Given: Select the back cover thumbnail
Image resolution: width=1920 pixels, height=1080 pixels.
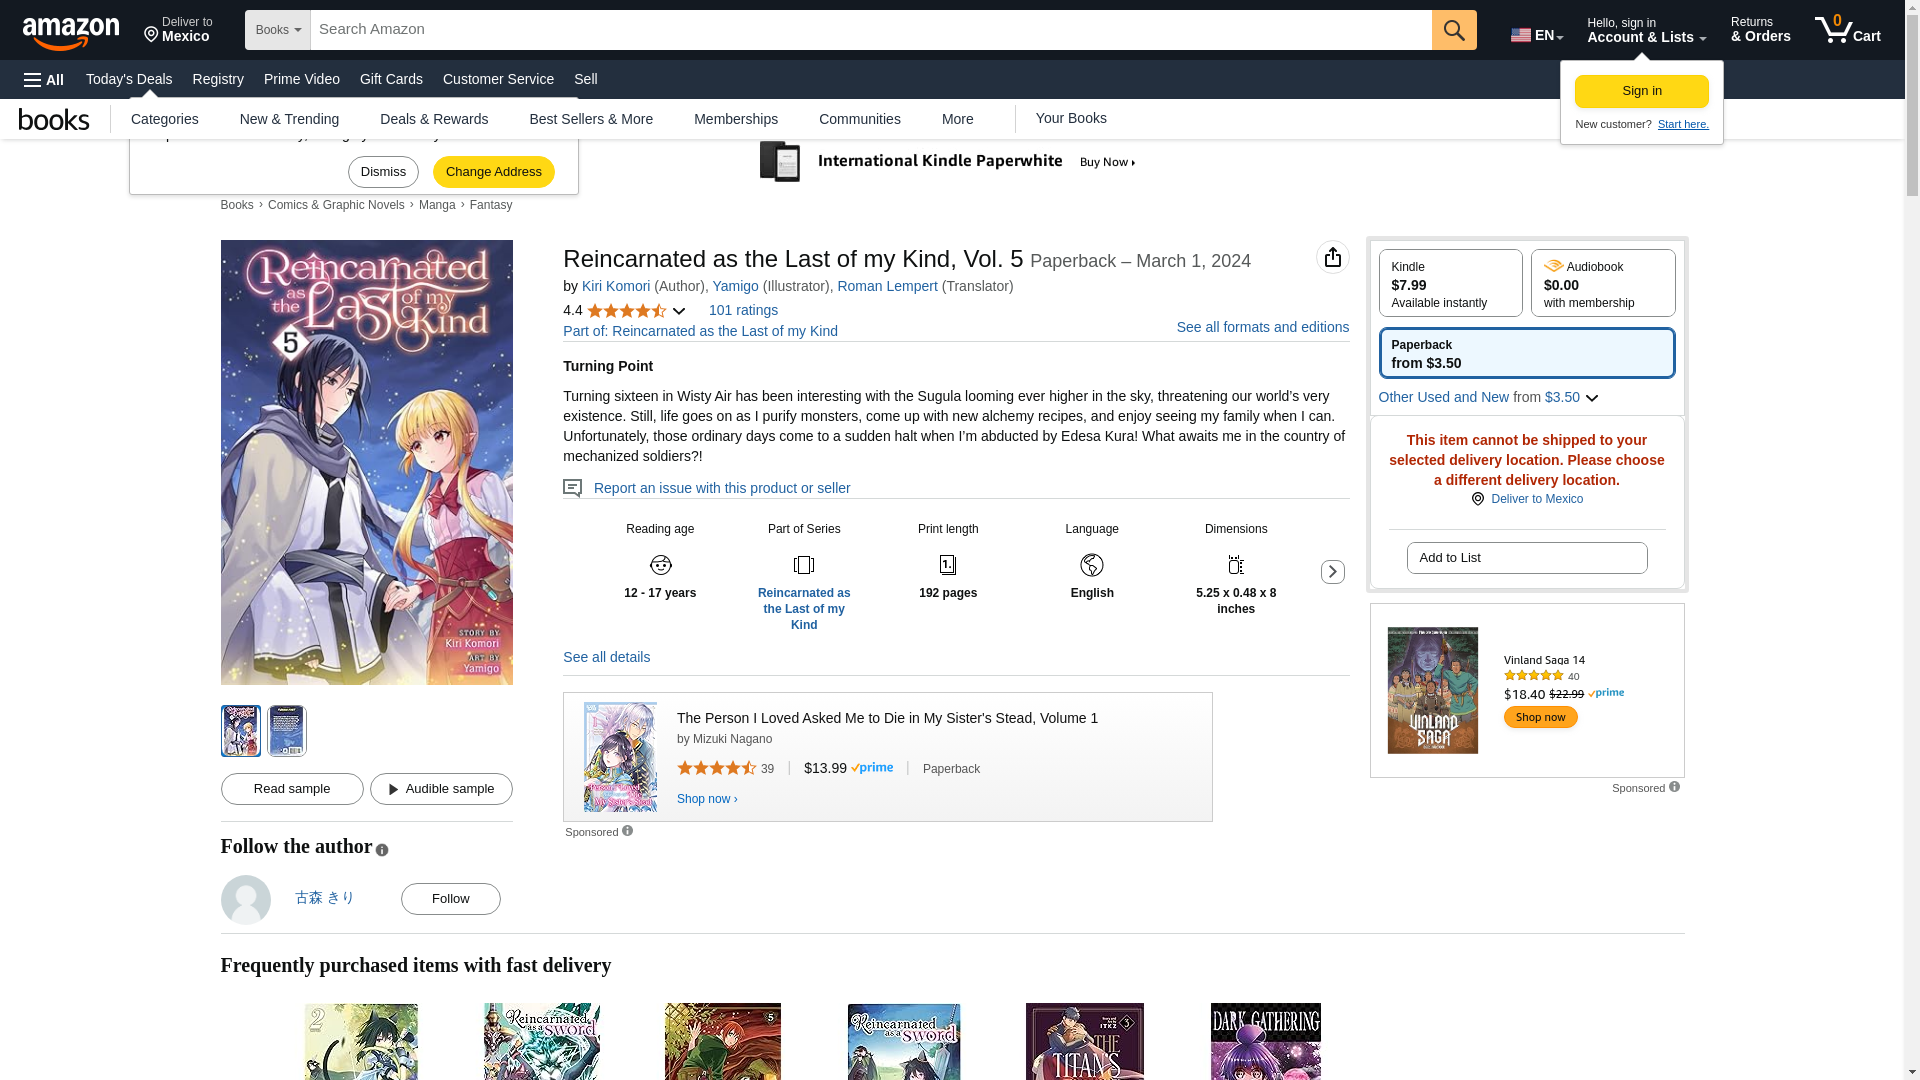Looking at the screenshot, I should 287,731.
